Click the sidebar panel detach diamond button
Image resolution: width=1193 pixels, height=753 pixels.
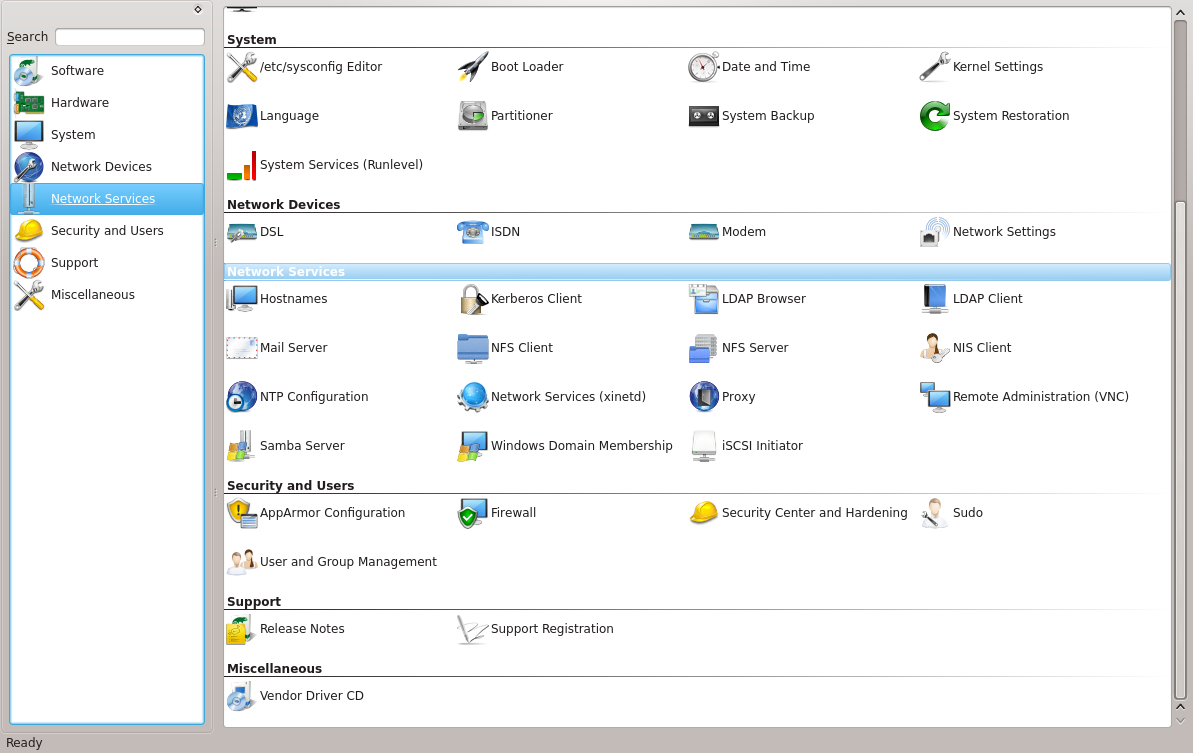point(197,9)
